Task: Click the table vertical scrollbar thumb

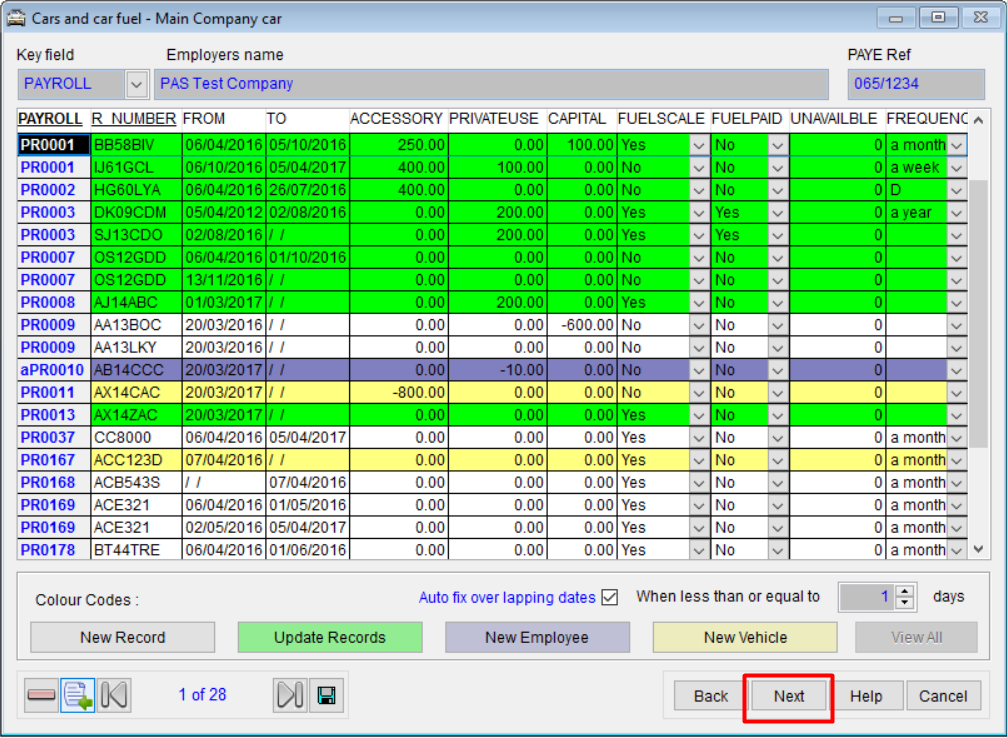Action: 978,313
